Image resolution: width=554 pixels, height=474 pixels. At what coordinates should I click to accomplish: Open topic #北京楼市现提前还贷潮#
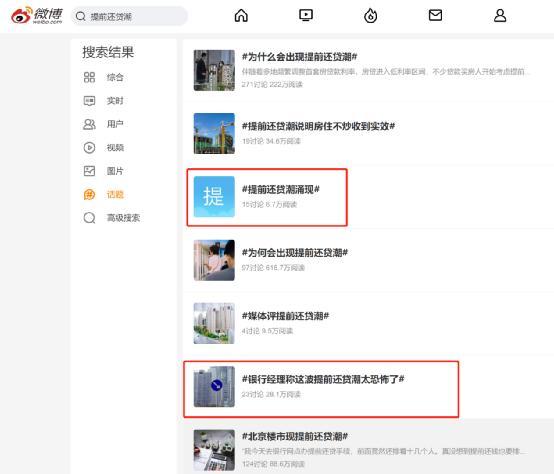[295, 436]
